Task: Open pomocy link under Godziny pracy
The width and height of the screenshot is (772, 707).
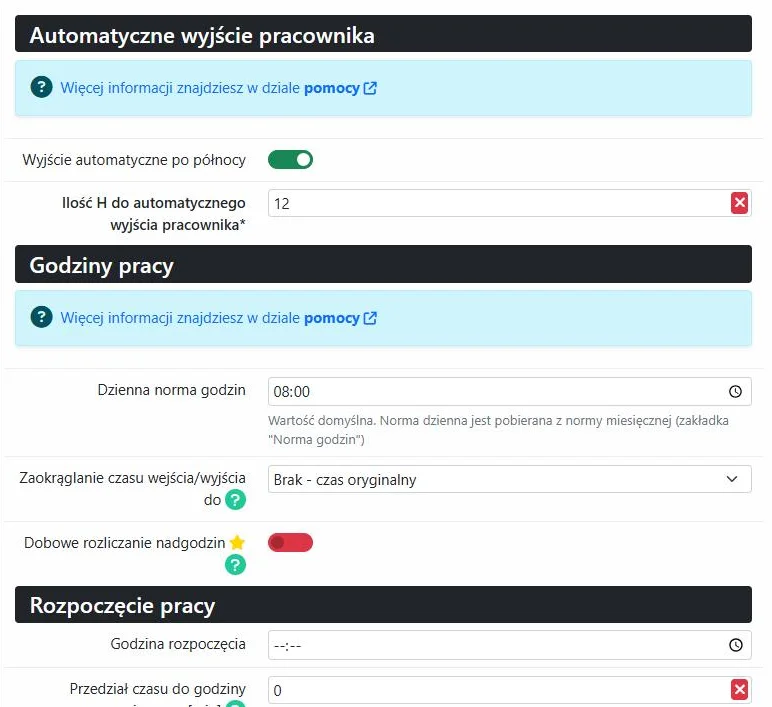Action: coord(332,318)
